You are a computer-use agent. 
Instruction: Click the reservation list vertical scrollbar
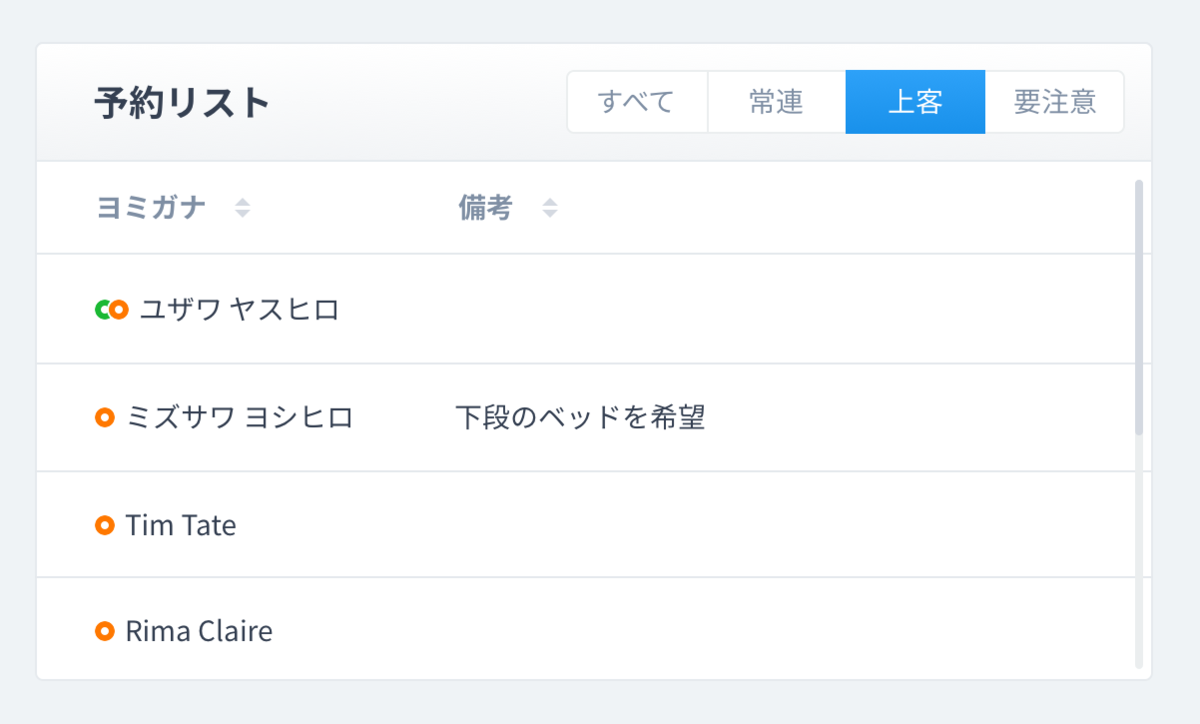(1139, 308)
